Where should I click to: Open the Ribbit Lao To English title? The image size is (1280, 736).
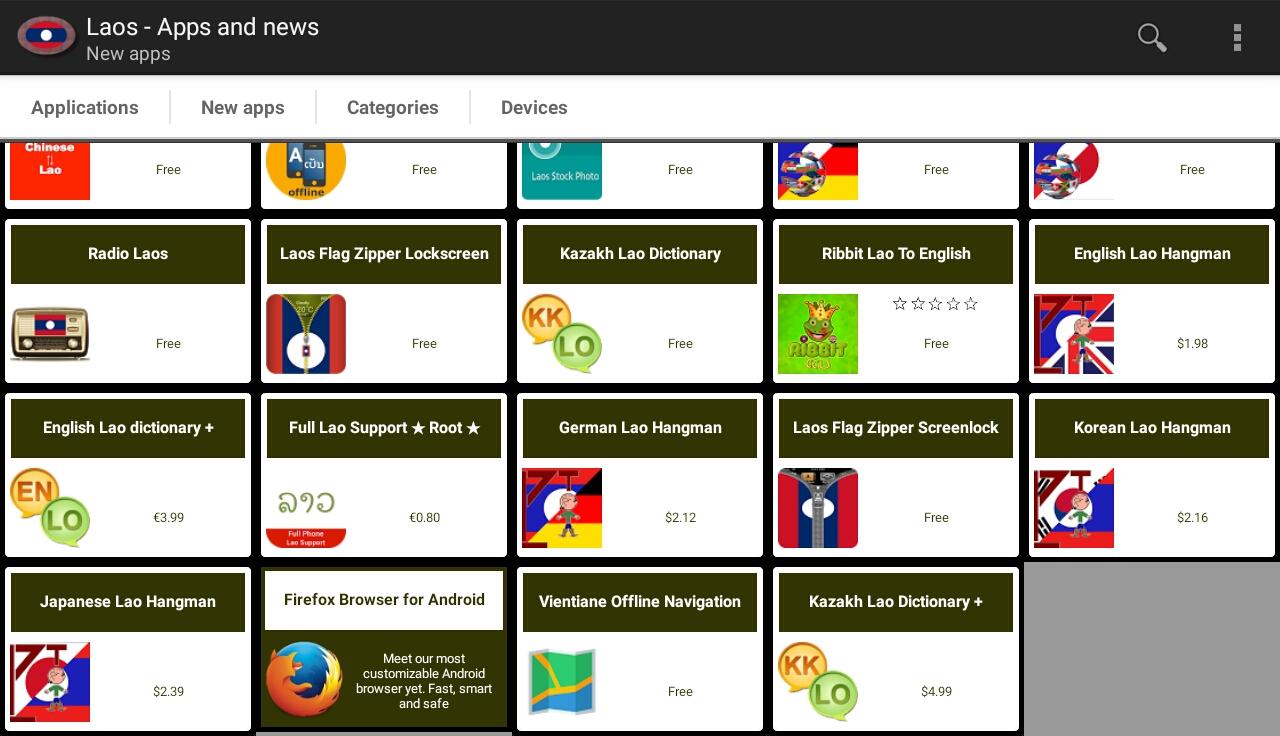tap(896, 254)
